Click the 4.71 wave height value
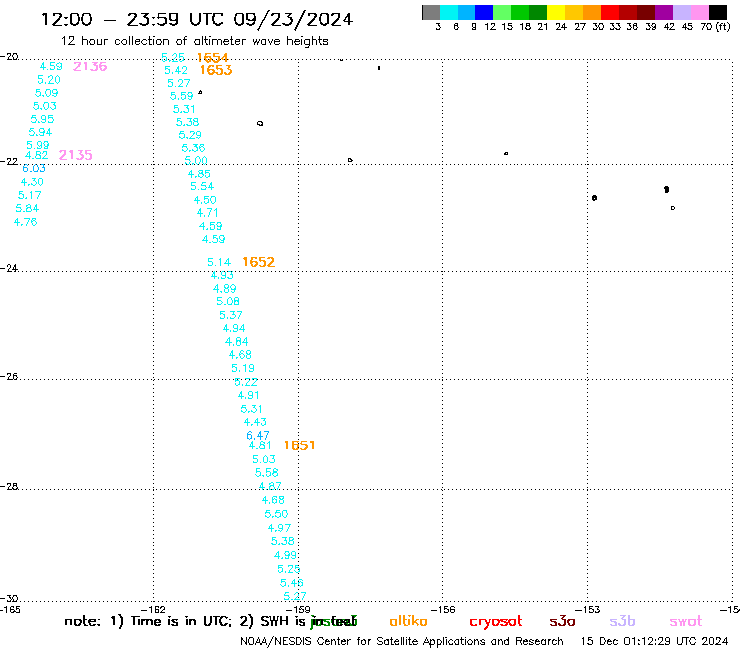Viewport: 740px width, 650px height. (208, 213)
